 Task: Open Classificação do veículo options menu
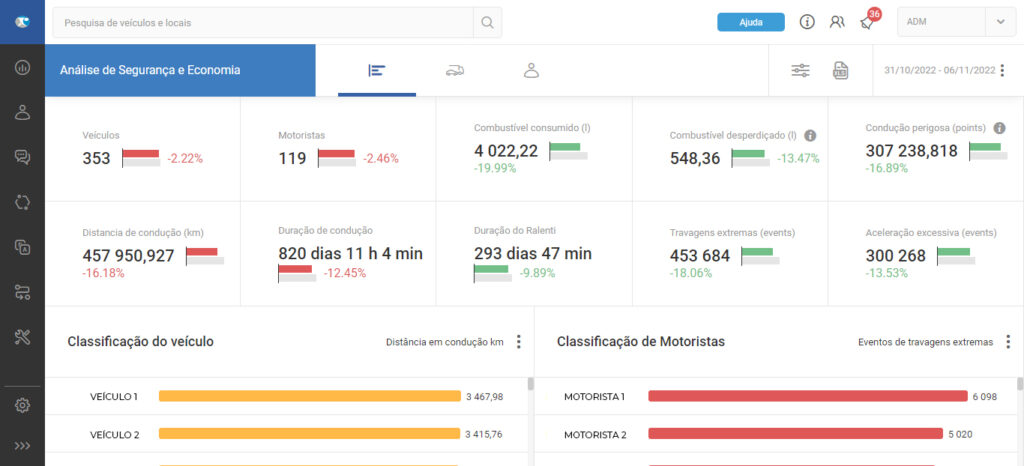click(x=519, y=341)
